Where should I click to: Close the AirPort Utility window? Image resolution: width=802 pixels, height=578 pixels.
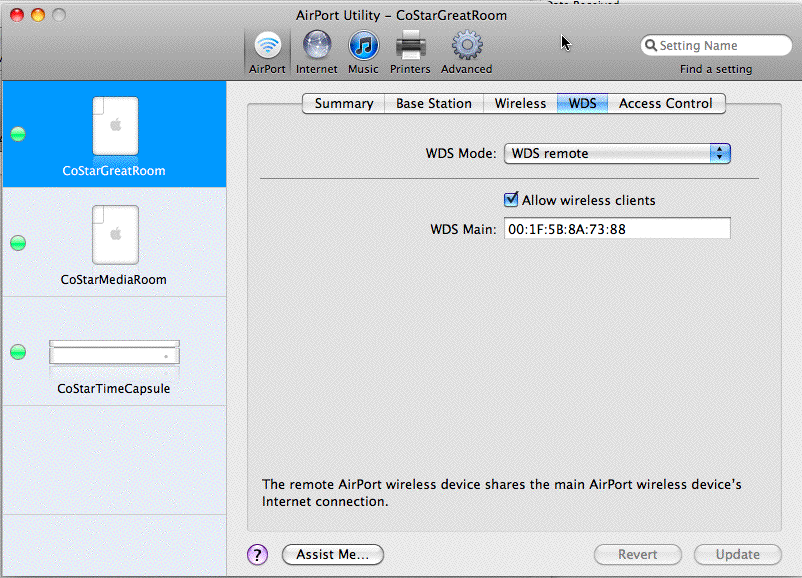pos(17,15)
